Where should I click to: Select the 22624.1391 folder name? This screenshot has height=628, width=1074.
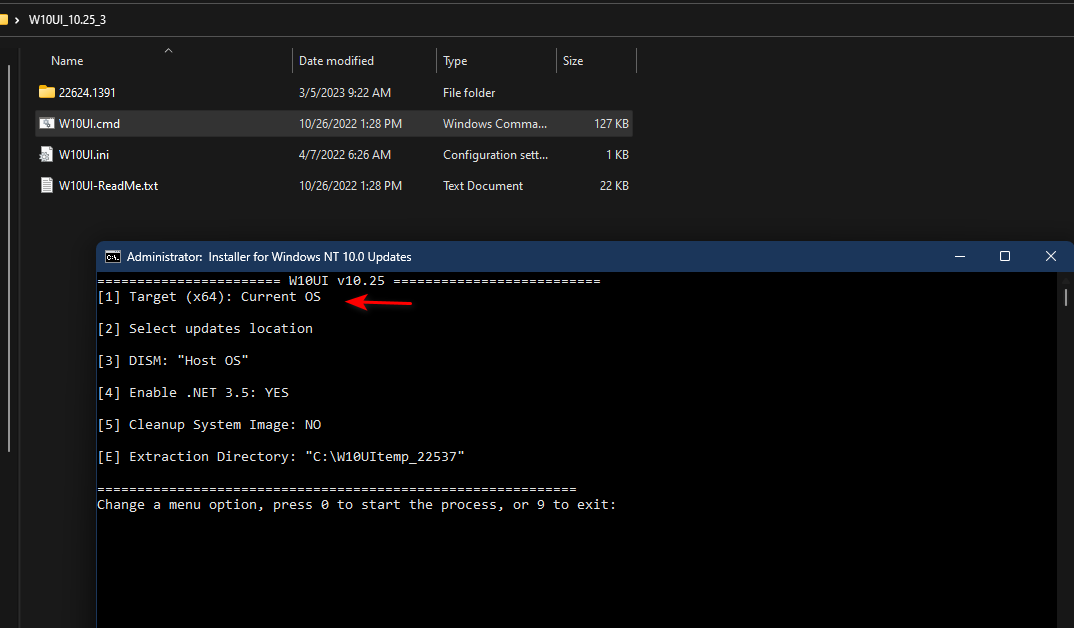pos(87,92)
